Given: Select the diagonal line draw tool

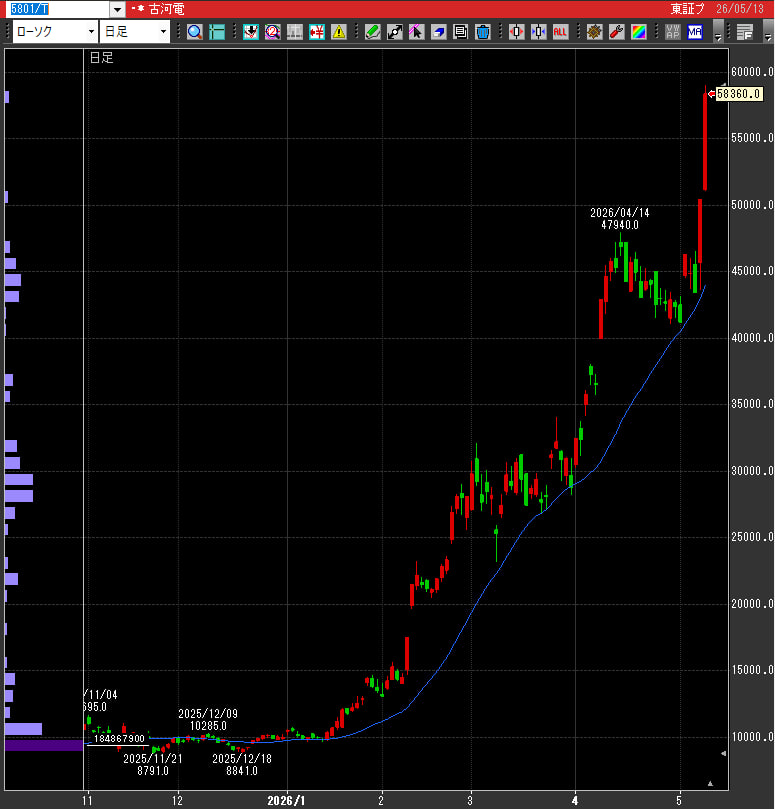Looking at the screenshot, I should pyautogui.click(x=395, y=32).
